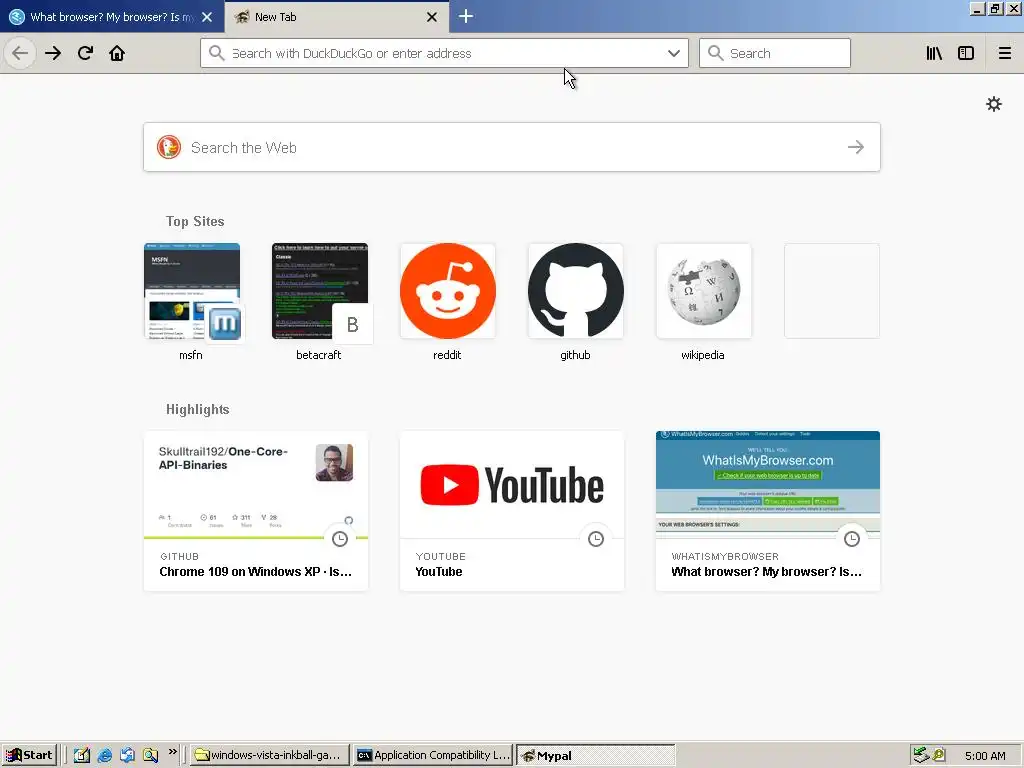The image size is (1024, 768).
Task: Expand the address bar history dropdown
Action: (674, 53)
